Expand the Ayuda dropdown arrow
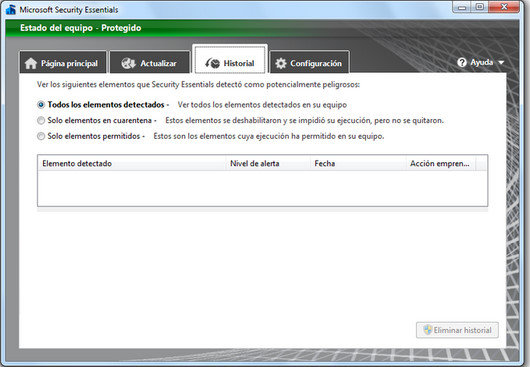The width and height of the screenshot is (530, 367). pyautogui.click(x=501, y=63)
